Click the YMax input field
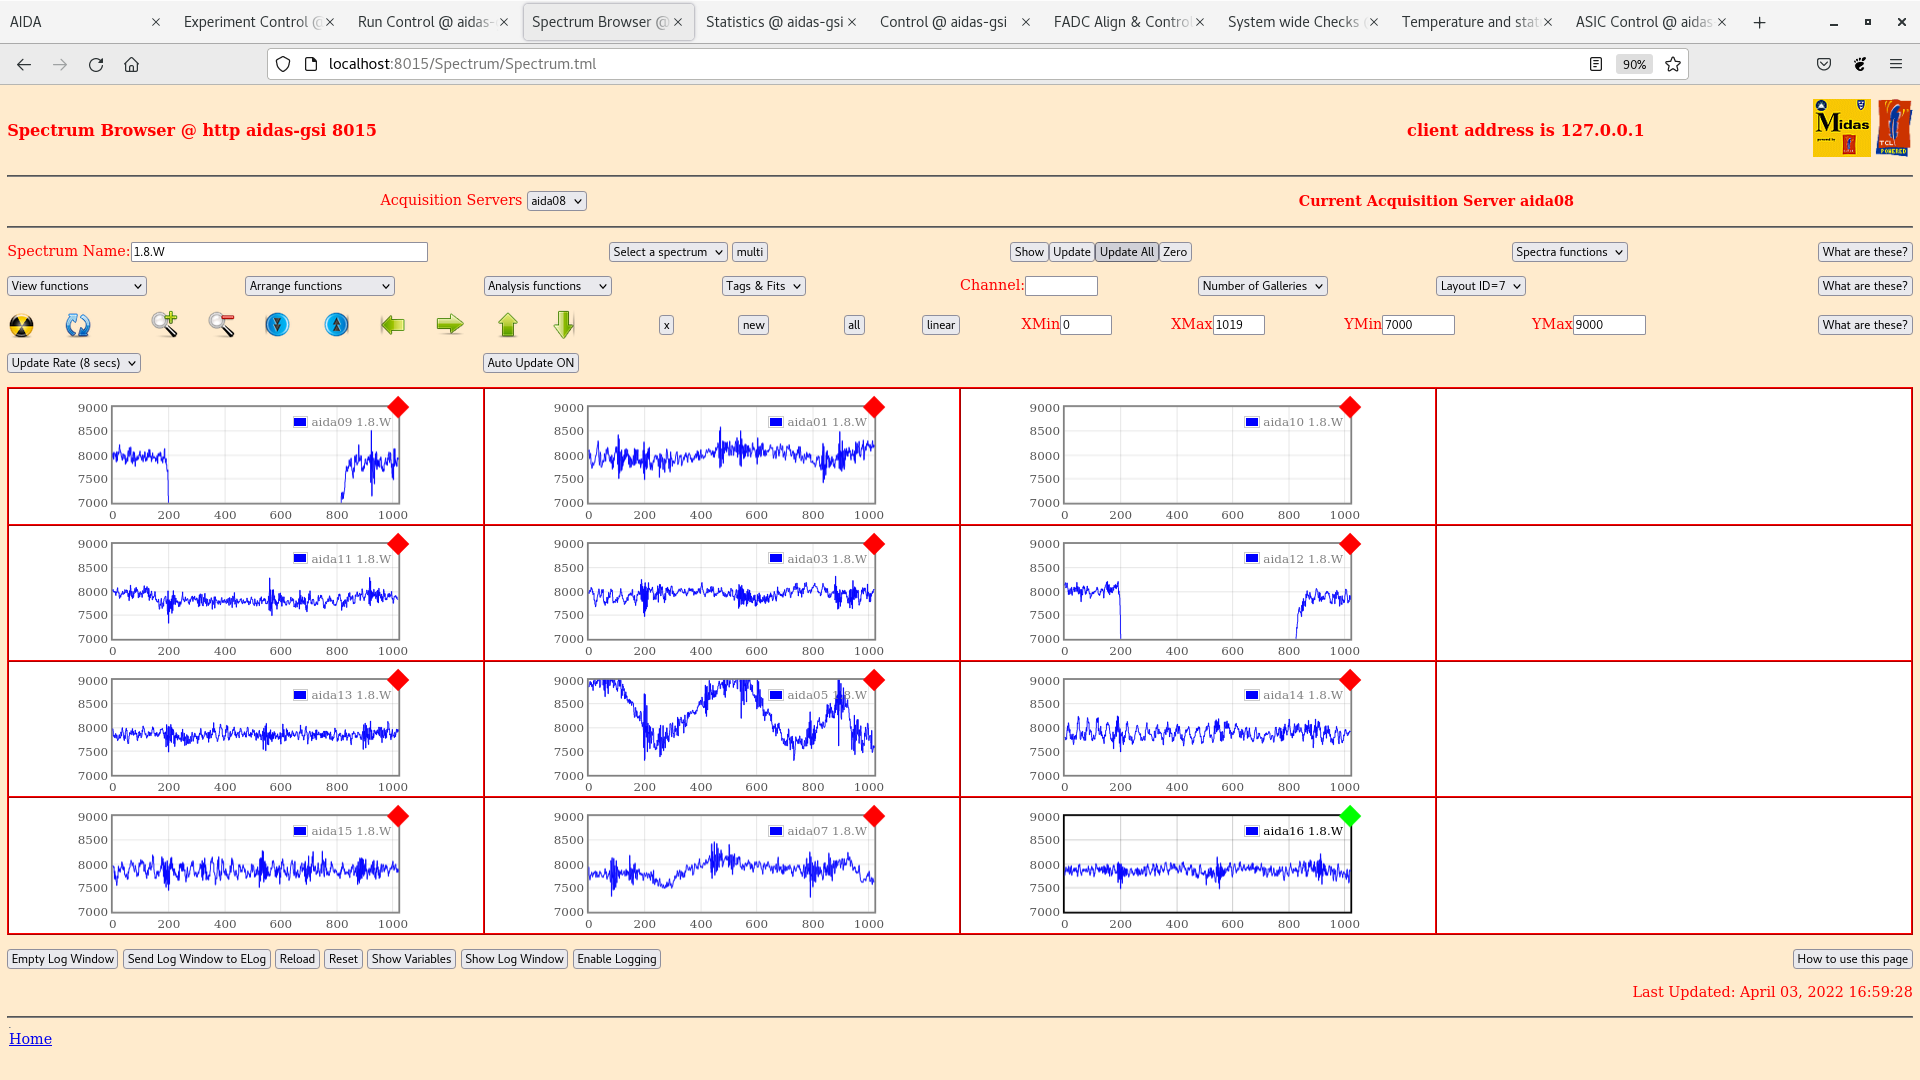The image size is (1920, 1080). (1609, 325)
